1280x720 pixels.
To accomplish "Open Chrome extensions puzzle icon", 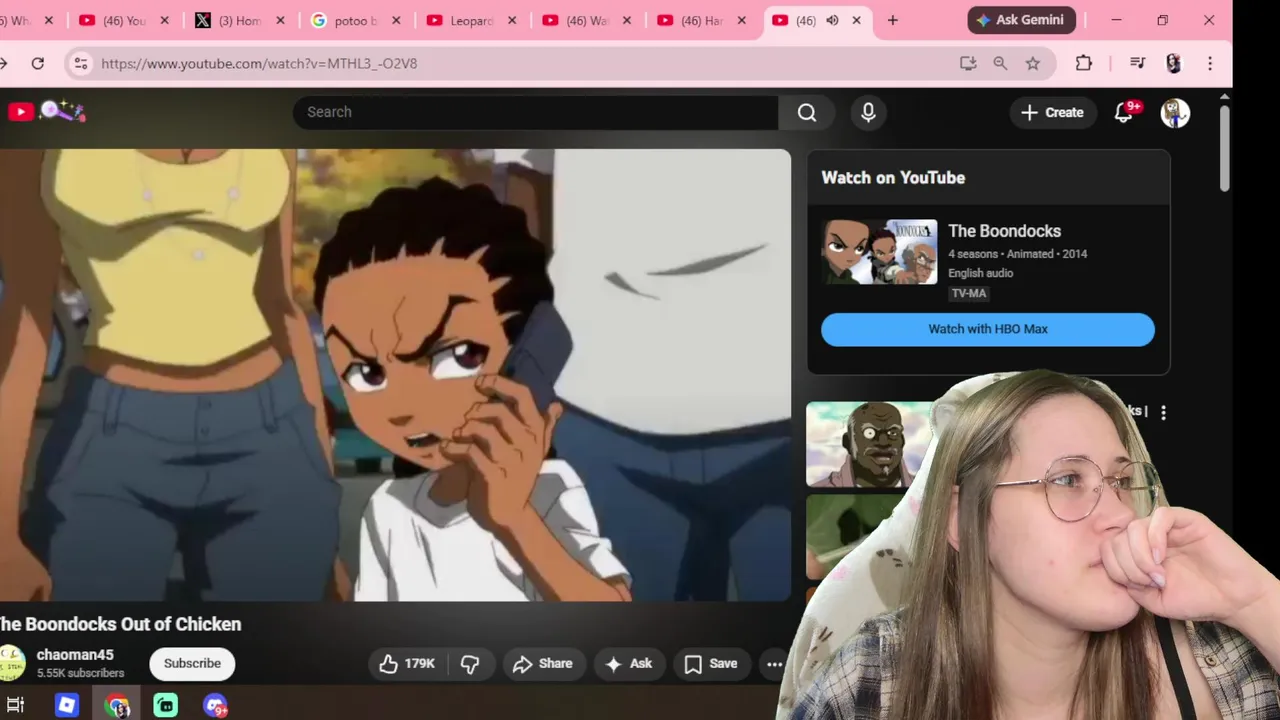I will pyautogui.click(x=1084, y=63).
